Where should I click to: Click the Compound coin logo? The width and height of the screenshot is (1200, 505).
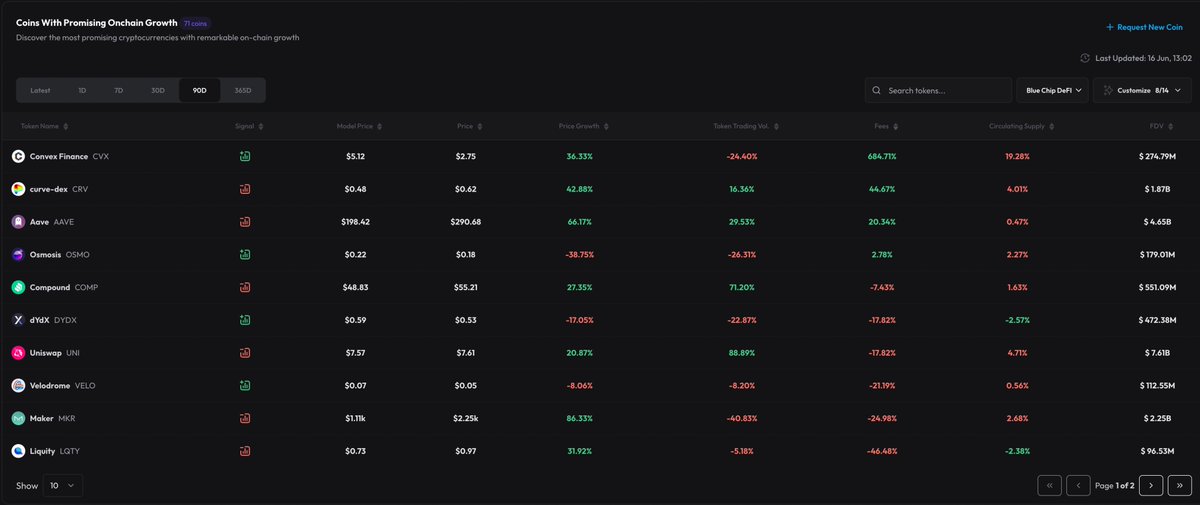tap(18, 287)
